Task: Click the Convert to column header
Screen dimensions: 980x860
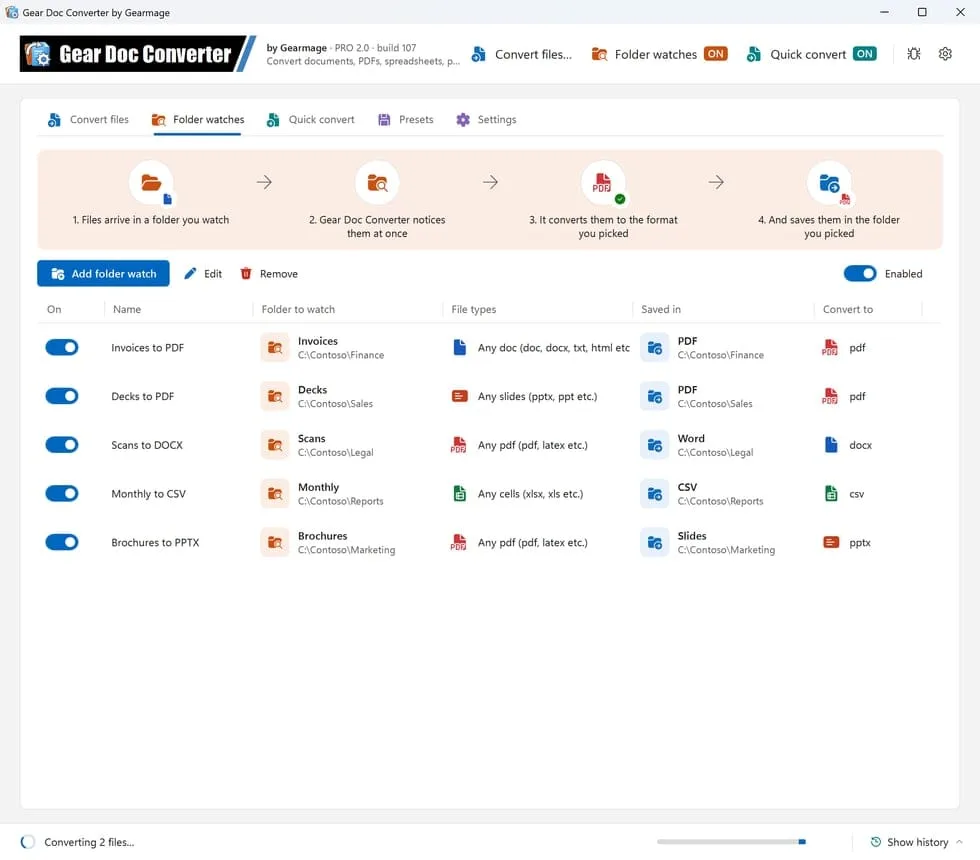Action: point(848,309)
